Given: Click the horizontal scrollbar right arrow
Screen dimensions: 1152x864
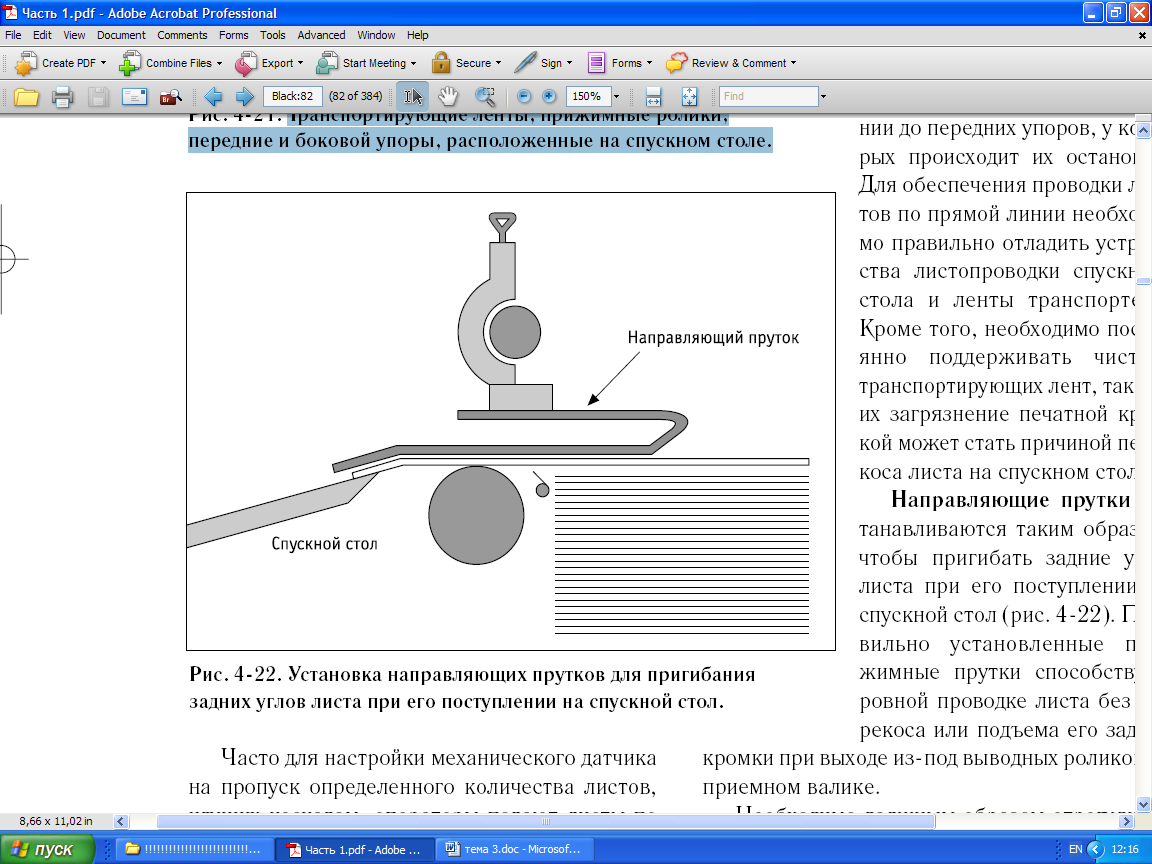Looking at the screenshot, I should point(1126,821).
